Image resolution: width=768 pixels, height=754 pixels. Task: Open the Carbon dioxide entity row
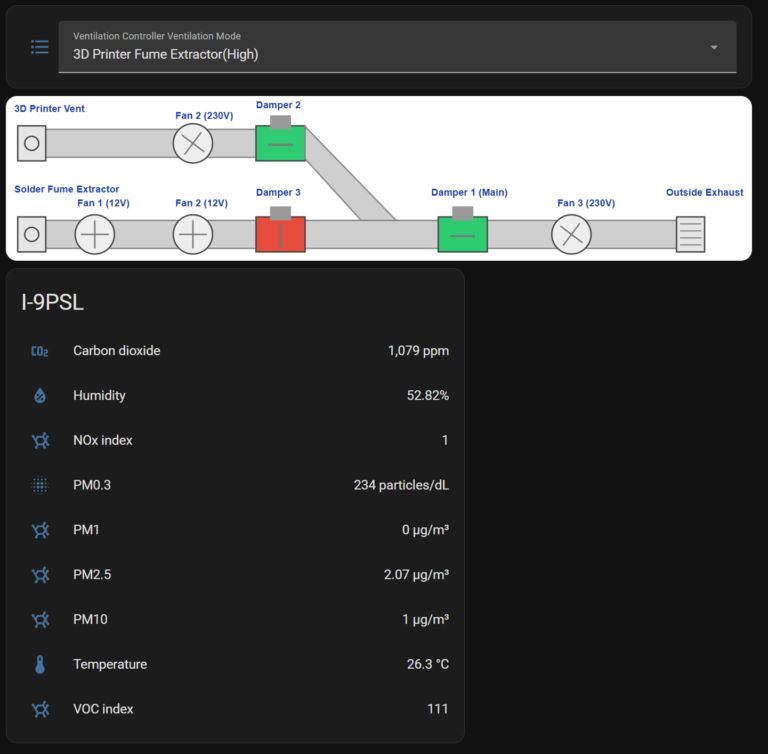[236, 351]
